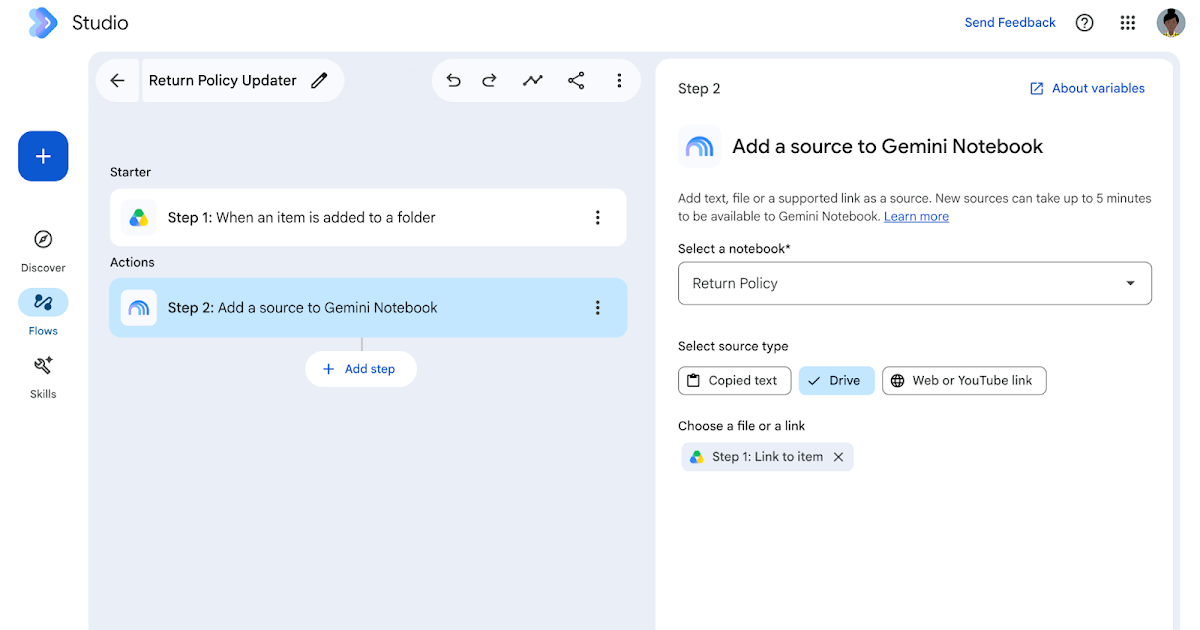This screenshot has width=1200, height=630.
Task: Redo the last change
Action: click(490, 81)
